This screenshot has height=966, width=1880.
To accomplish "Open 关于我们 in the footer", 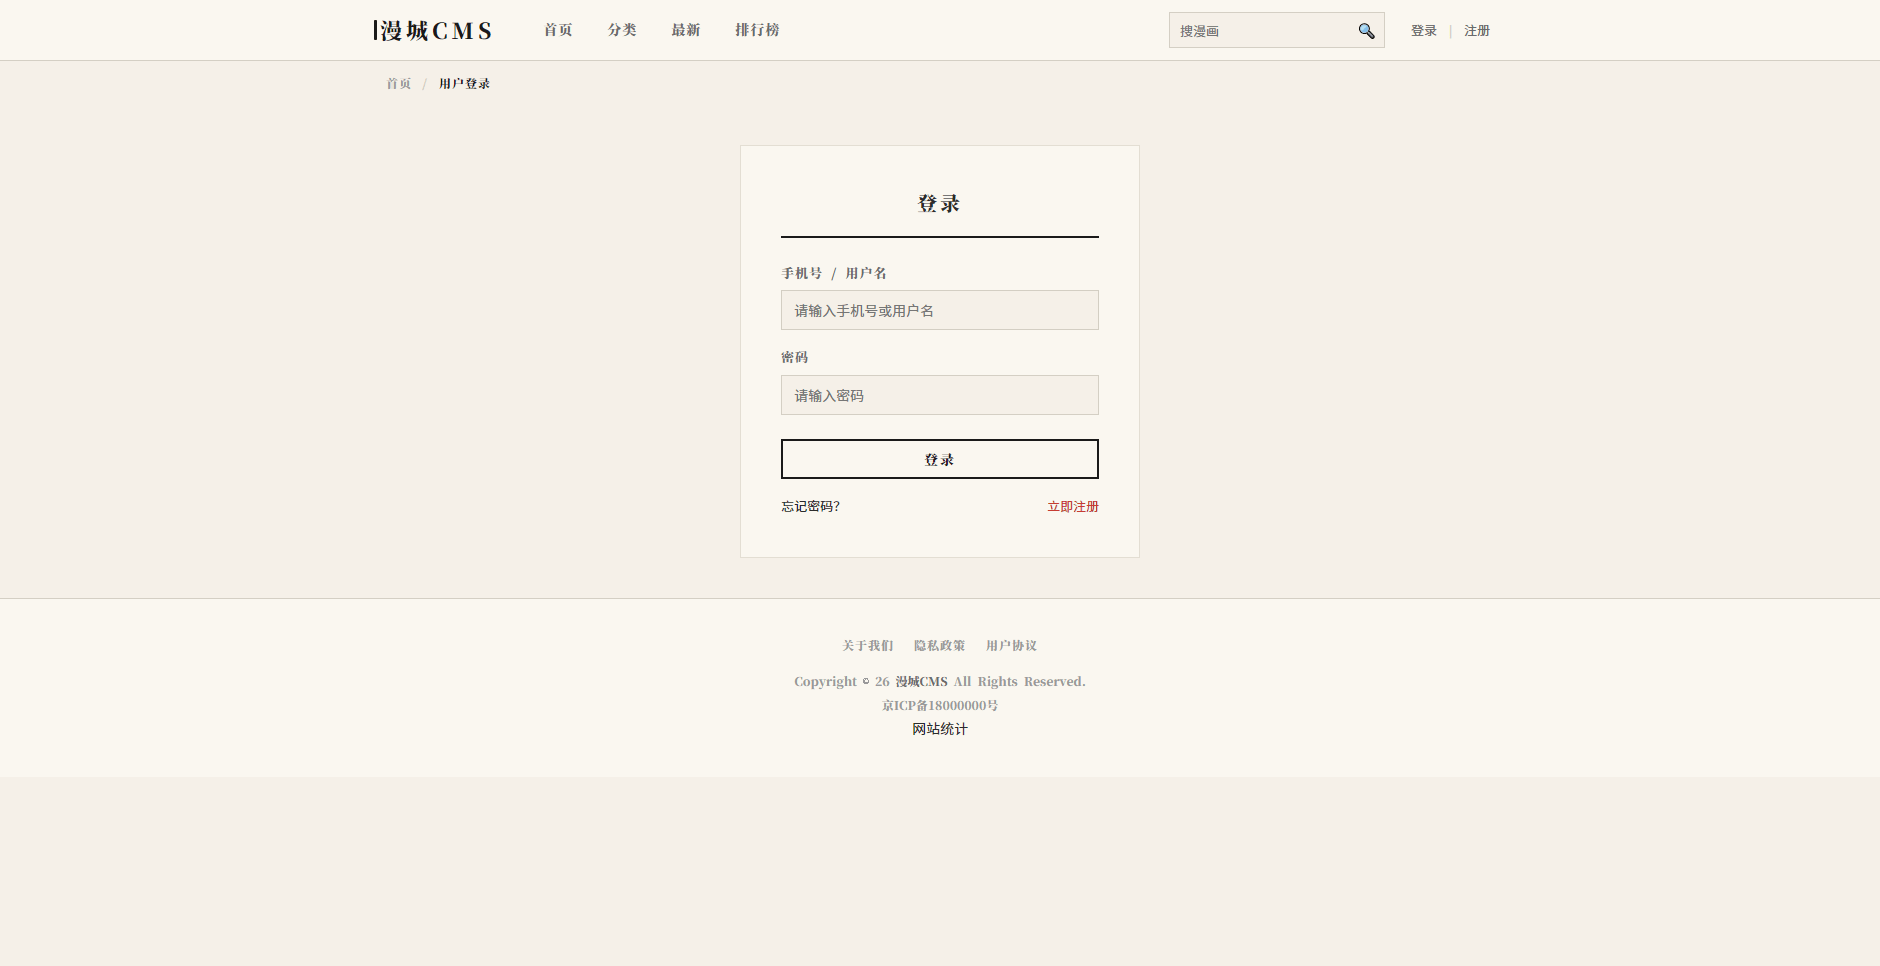I will [x=868, y=646].
